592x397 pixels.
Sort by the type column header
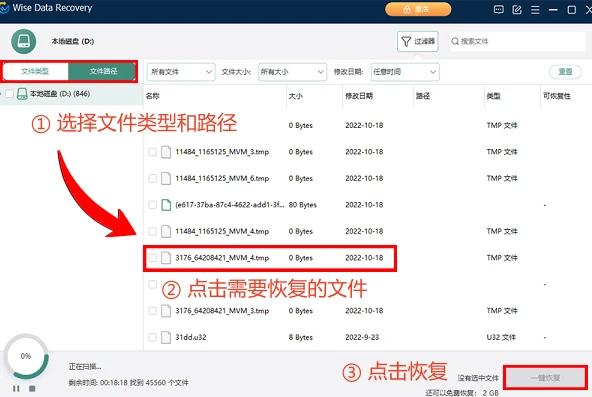(493, 96)
